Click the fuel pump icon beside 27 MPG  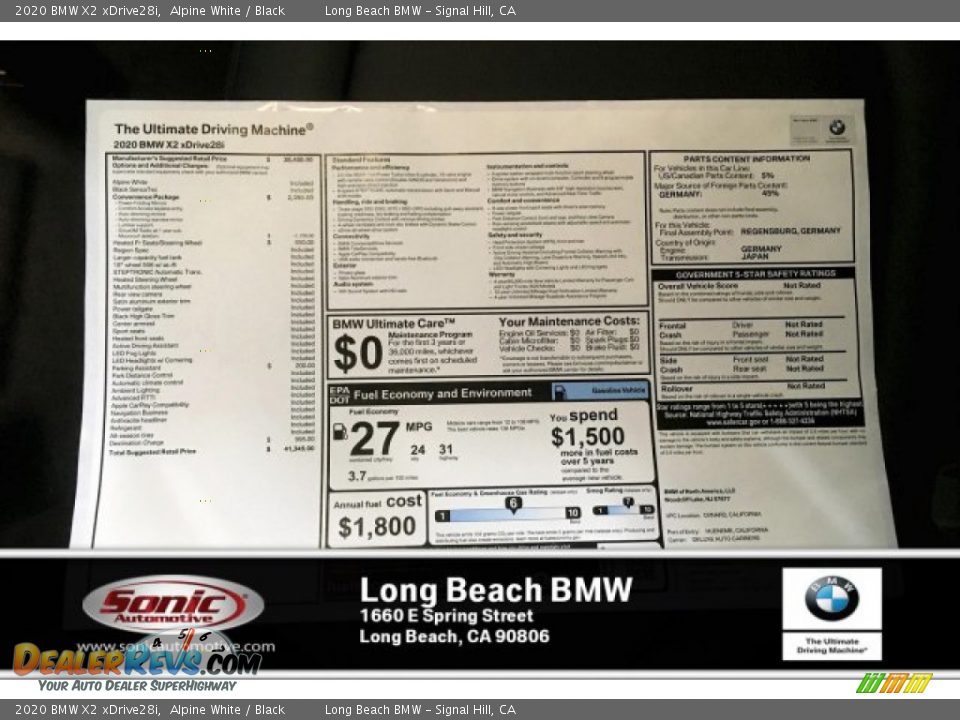339,432
